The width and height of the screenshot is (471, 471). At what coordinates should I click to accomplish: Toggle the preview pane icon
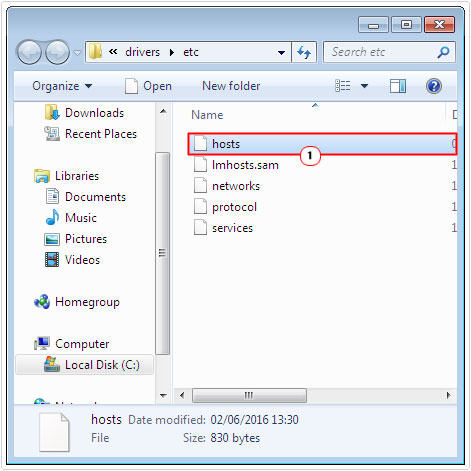[x=398, y=86]
